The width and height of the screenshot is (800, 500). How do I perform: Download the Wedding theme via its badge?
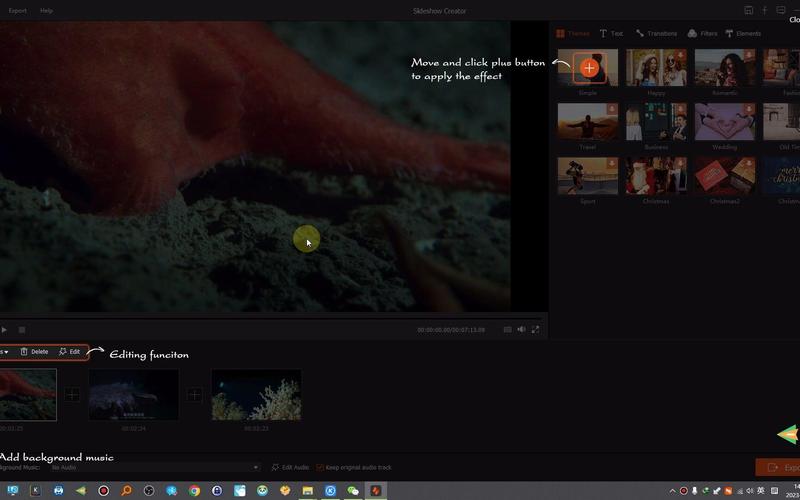(x=748, y=109)
